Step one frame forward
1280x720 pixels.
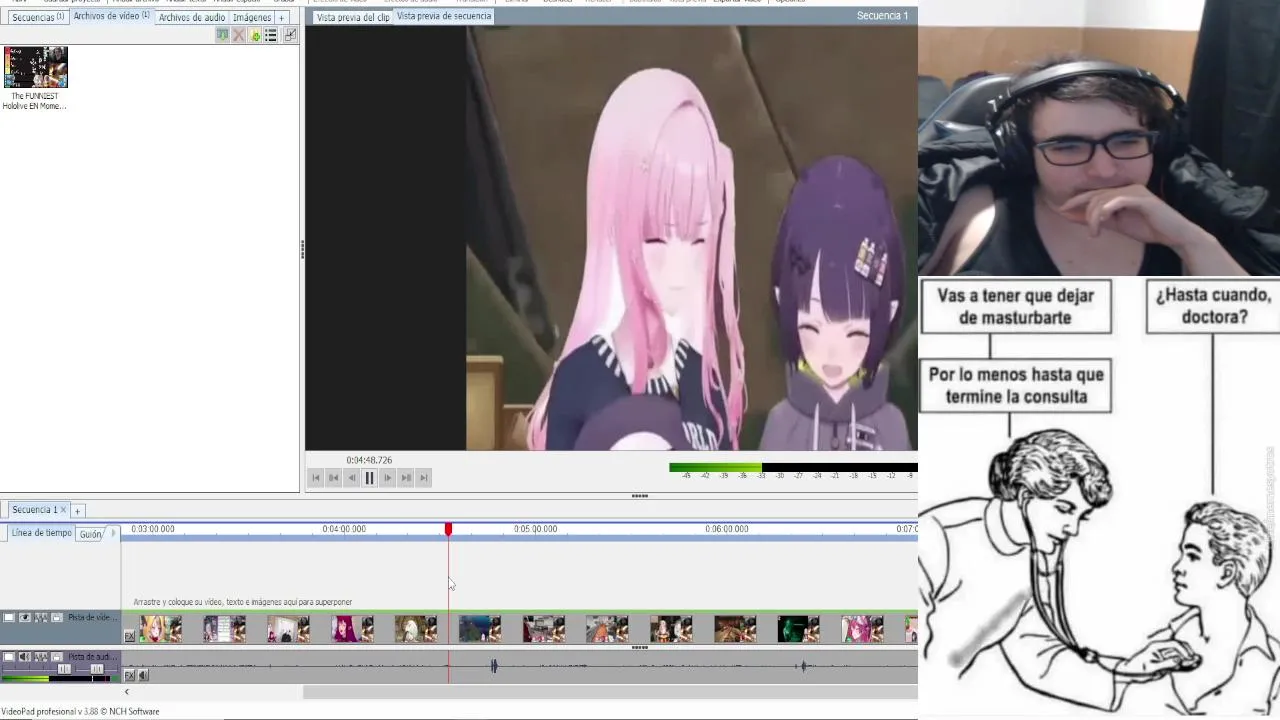387,478
